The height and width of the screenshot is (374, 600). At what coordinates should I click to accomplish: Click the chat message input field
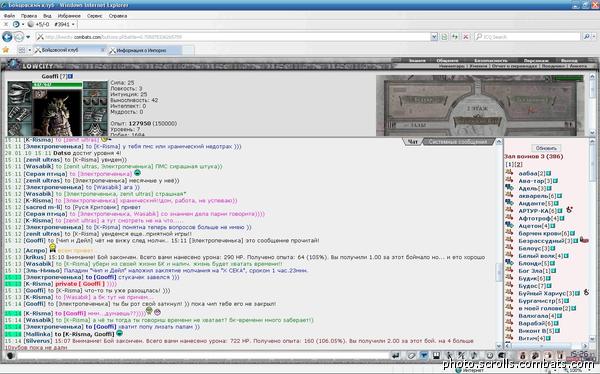pyautogui.click(x=203, y=356)
